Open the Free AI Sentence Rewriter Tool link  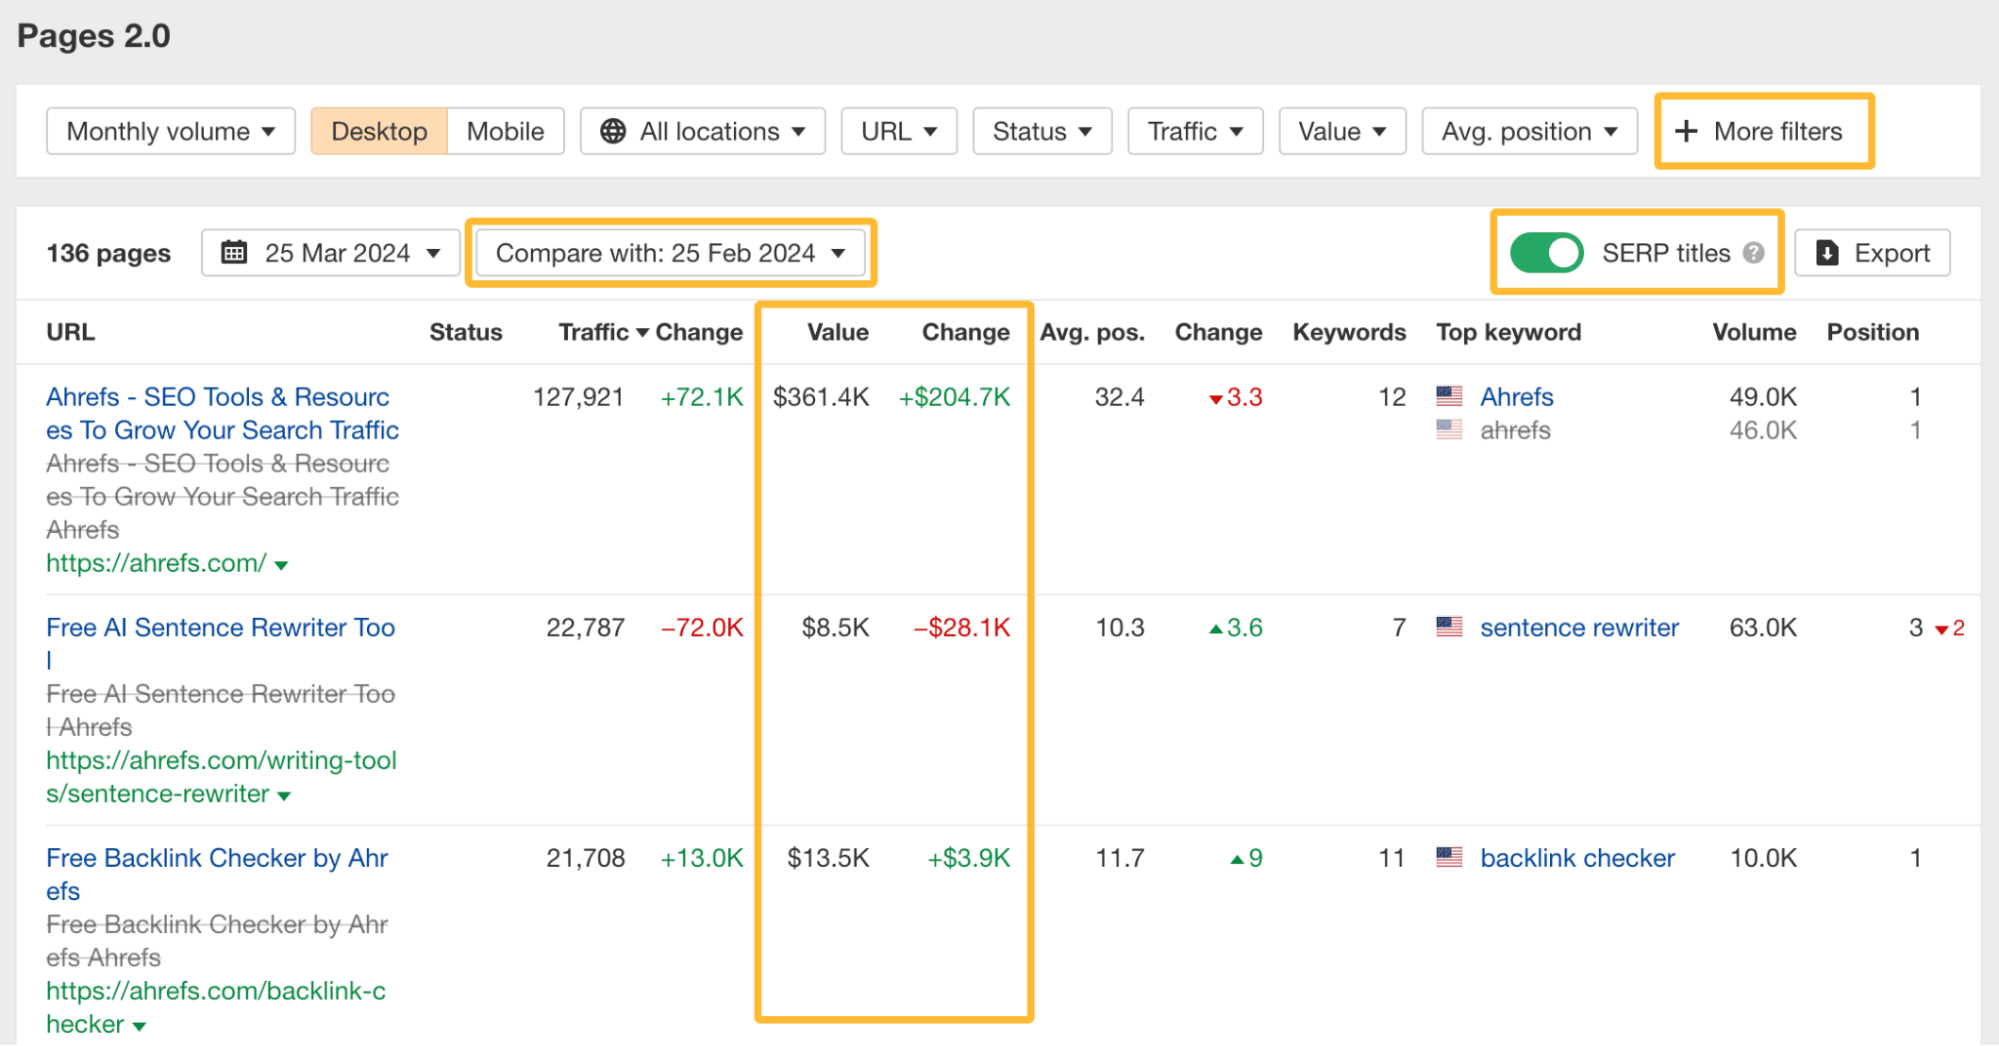pyautogui.click(x=219, y=627)
